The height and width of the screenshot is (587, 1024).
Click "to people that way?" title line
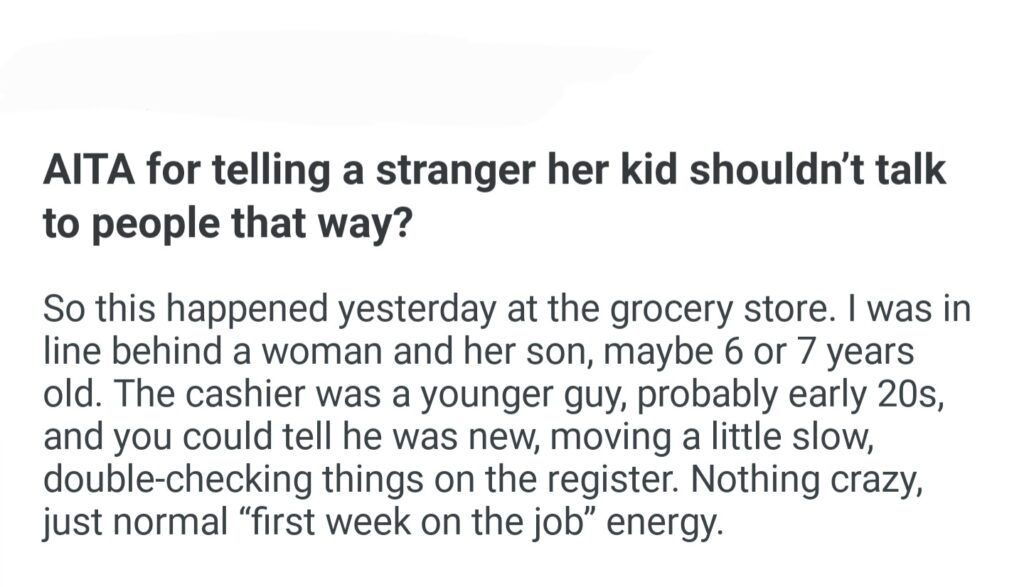[228, 220]
